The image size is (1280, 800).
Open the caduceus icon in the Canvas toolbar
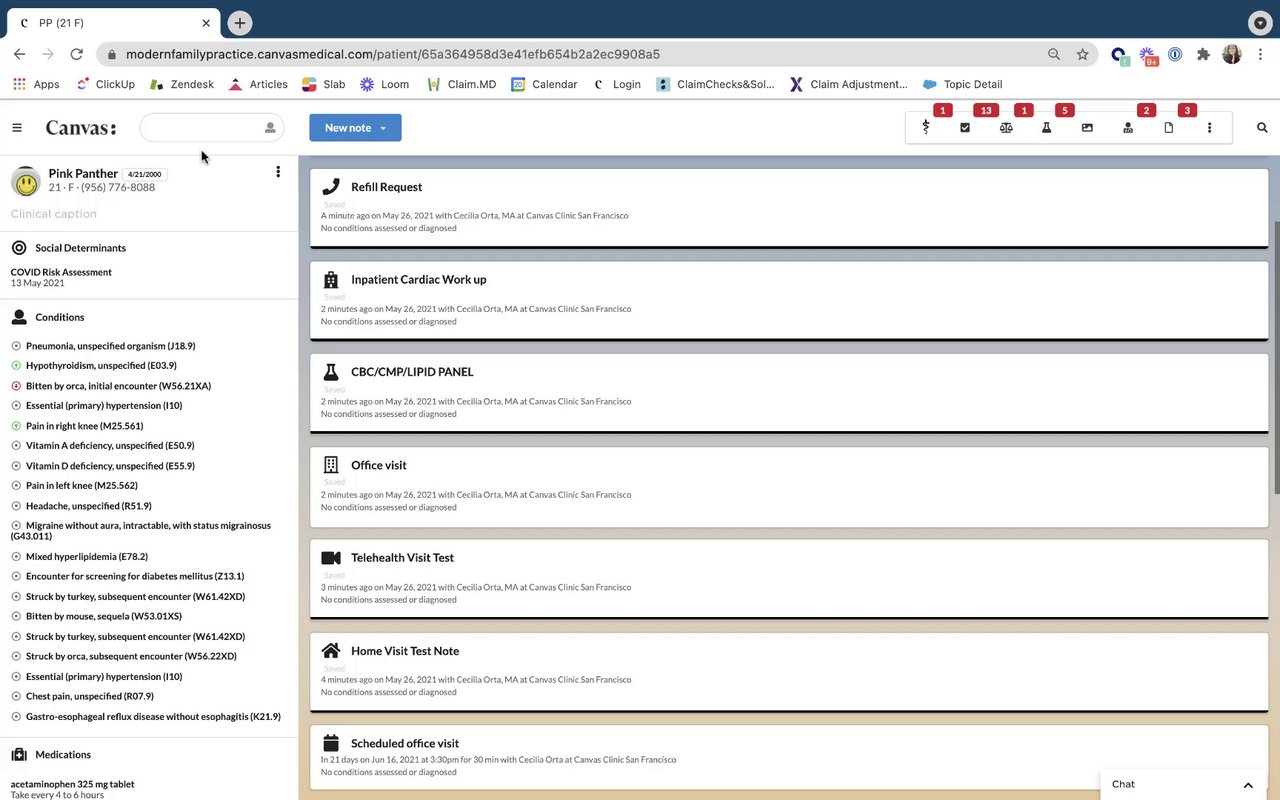pyautogui.click(x=926, y=128)
